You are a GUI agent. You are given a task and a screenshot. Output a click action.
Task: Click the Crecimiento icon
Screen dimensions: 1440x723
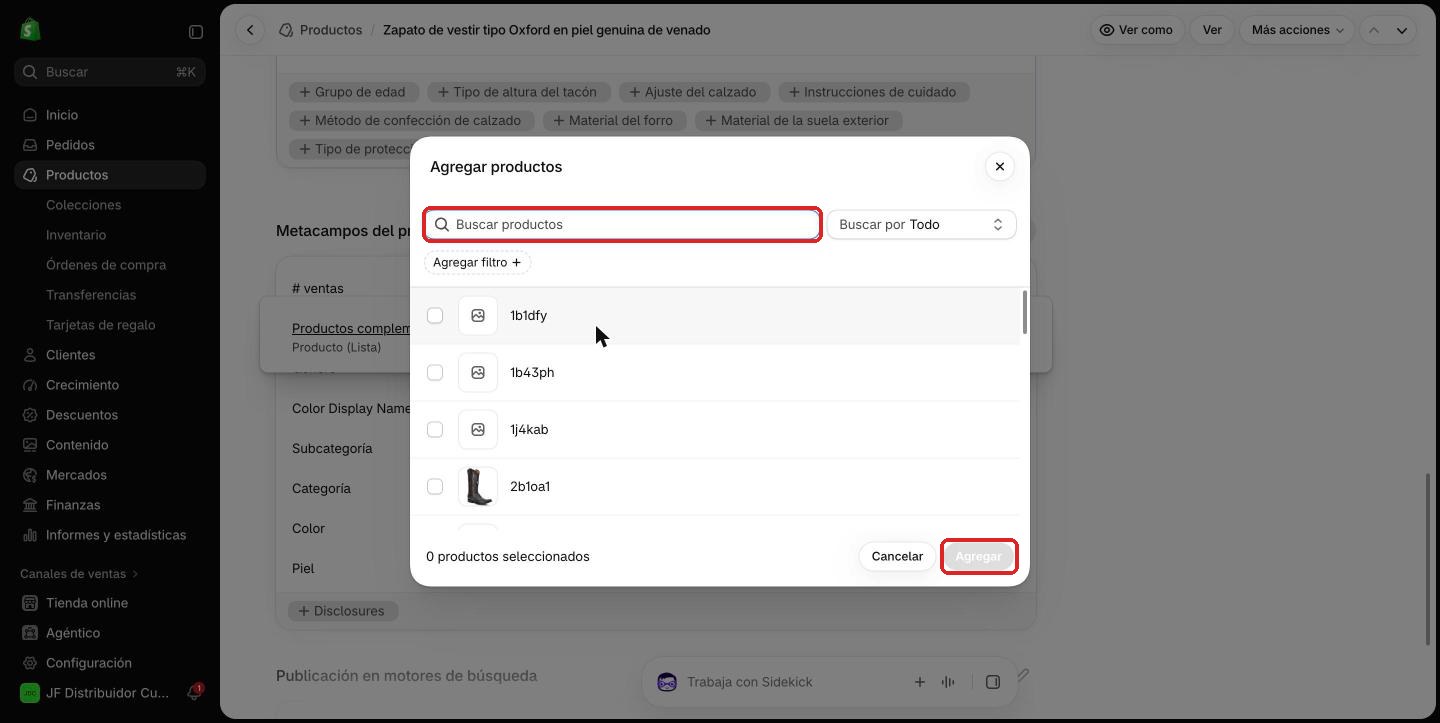tap(30, 385)
